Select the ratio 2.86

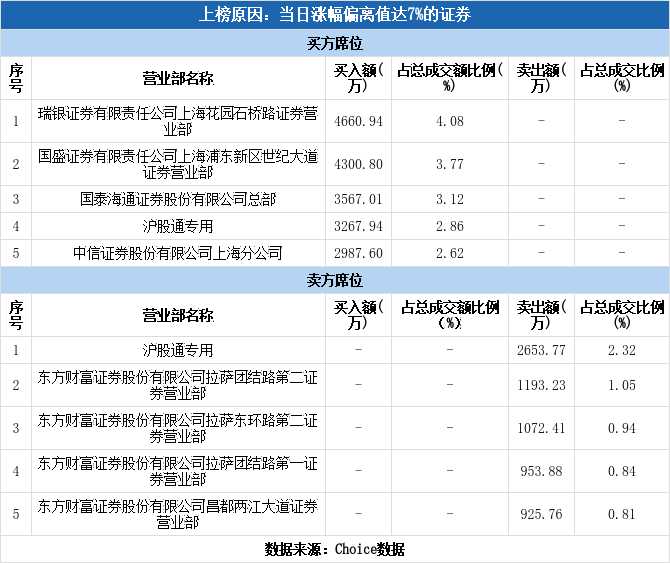pyautogui.click(x=450, y=226)
